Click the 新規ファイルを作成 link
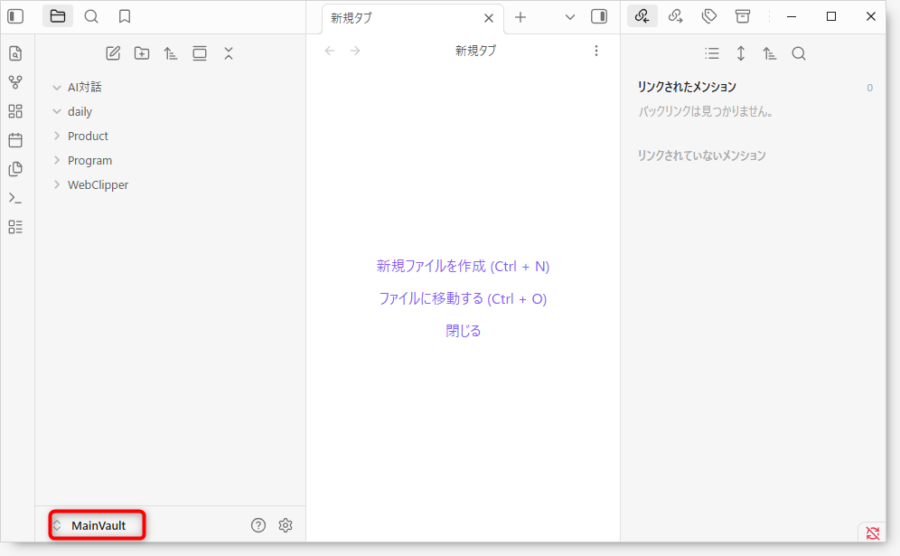 point(463,266)
